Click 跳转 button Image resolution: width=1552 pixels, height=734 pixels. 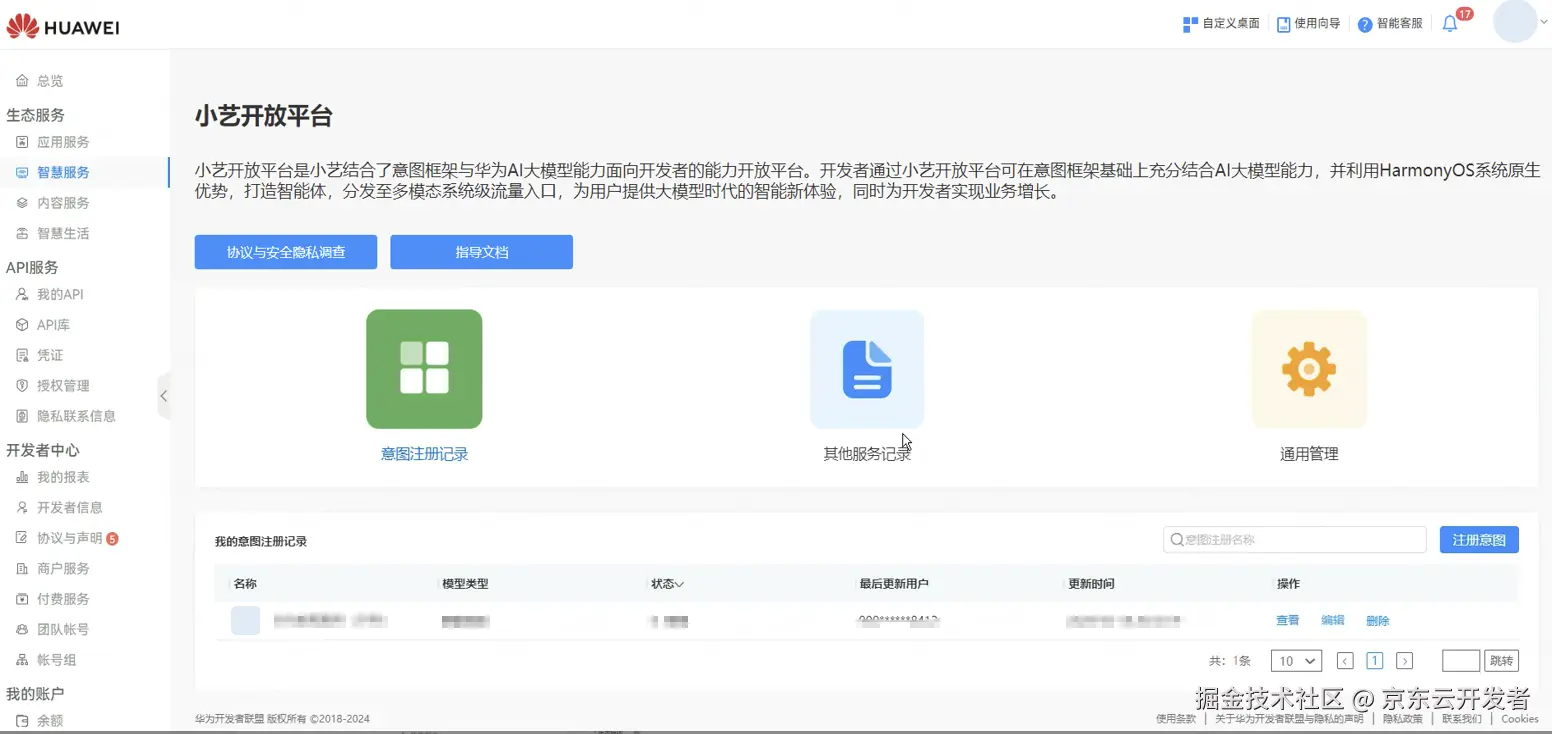pyautogui.click(x=1501, y=661)
